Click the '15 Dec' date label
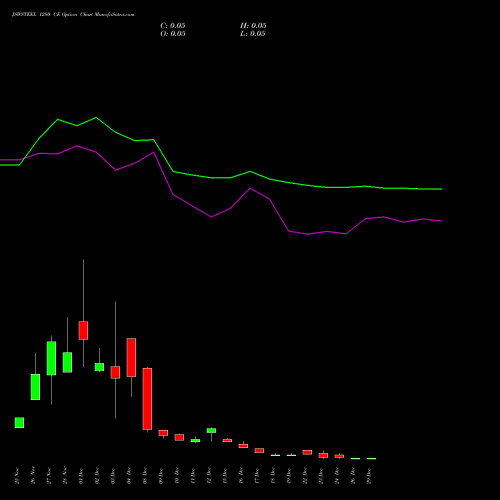Viewport: 500px width, 500px height. pos(225,476)
